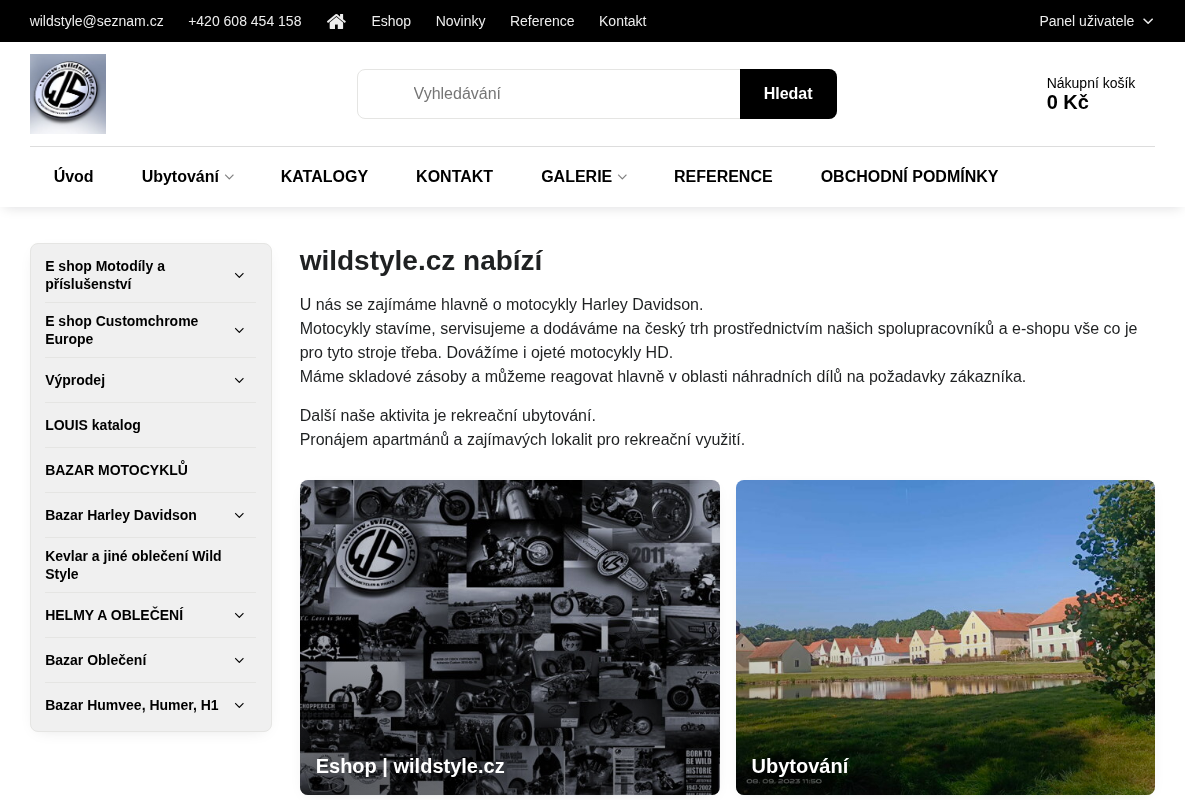Expand Bazar Oblečení category chevron

coord(239,660)
